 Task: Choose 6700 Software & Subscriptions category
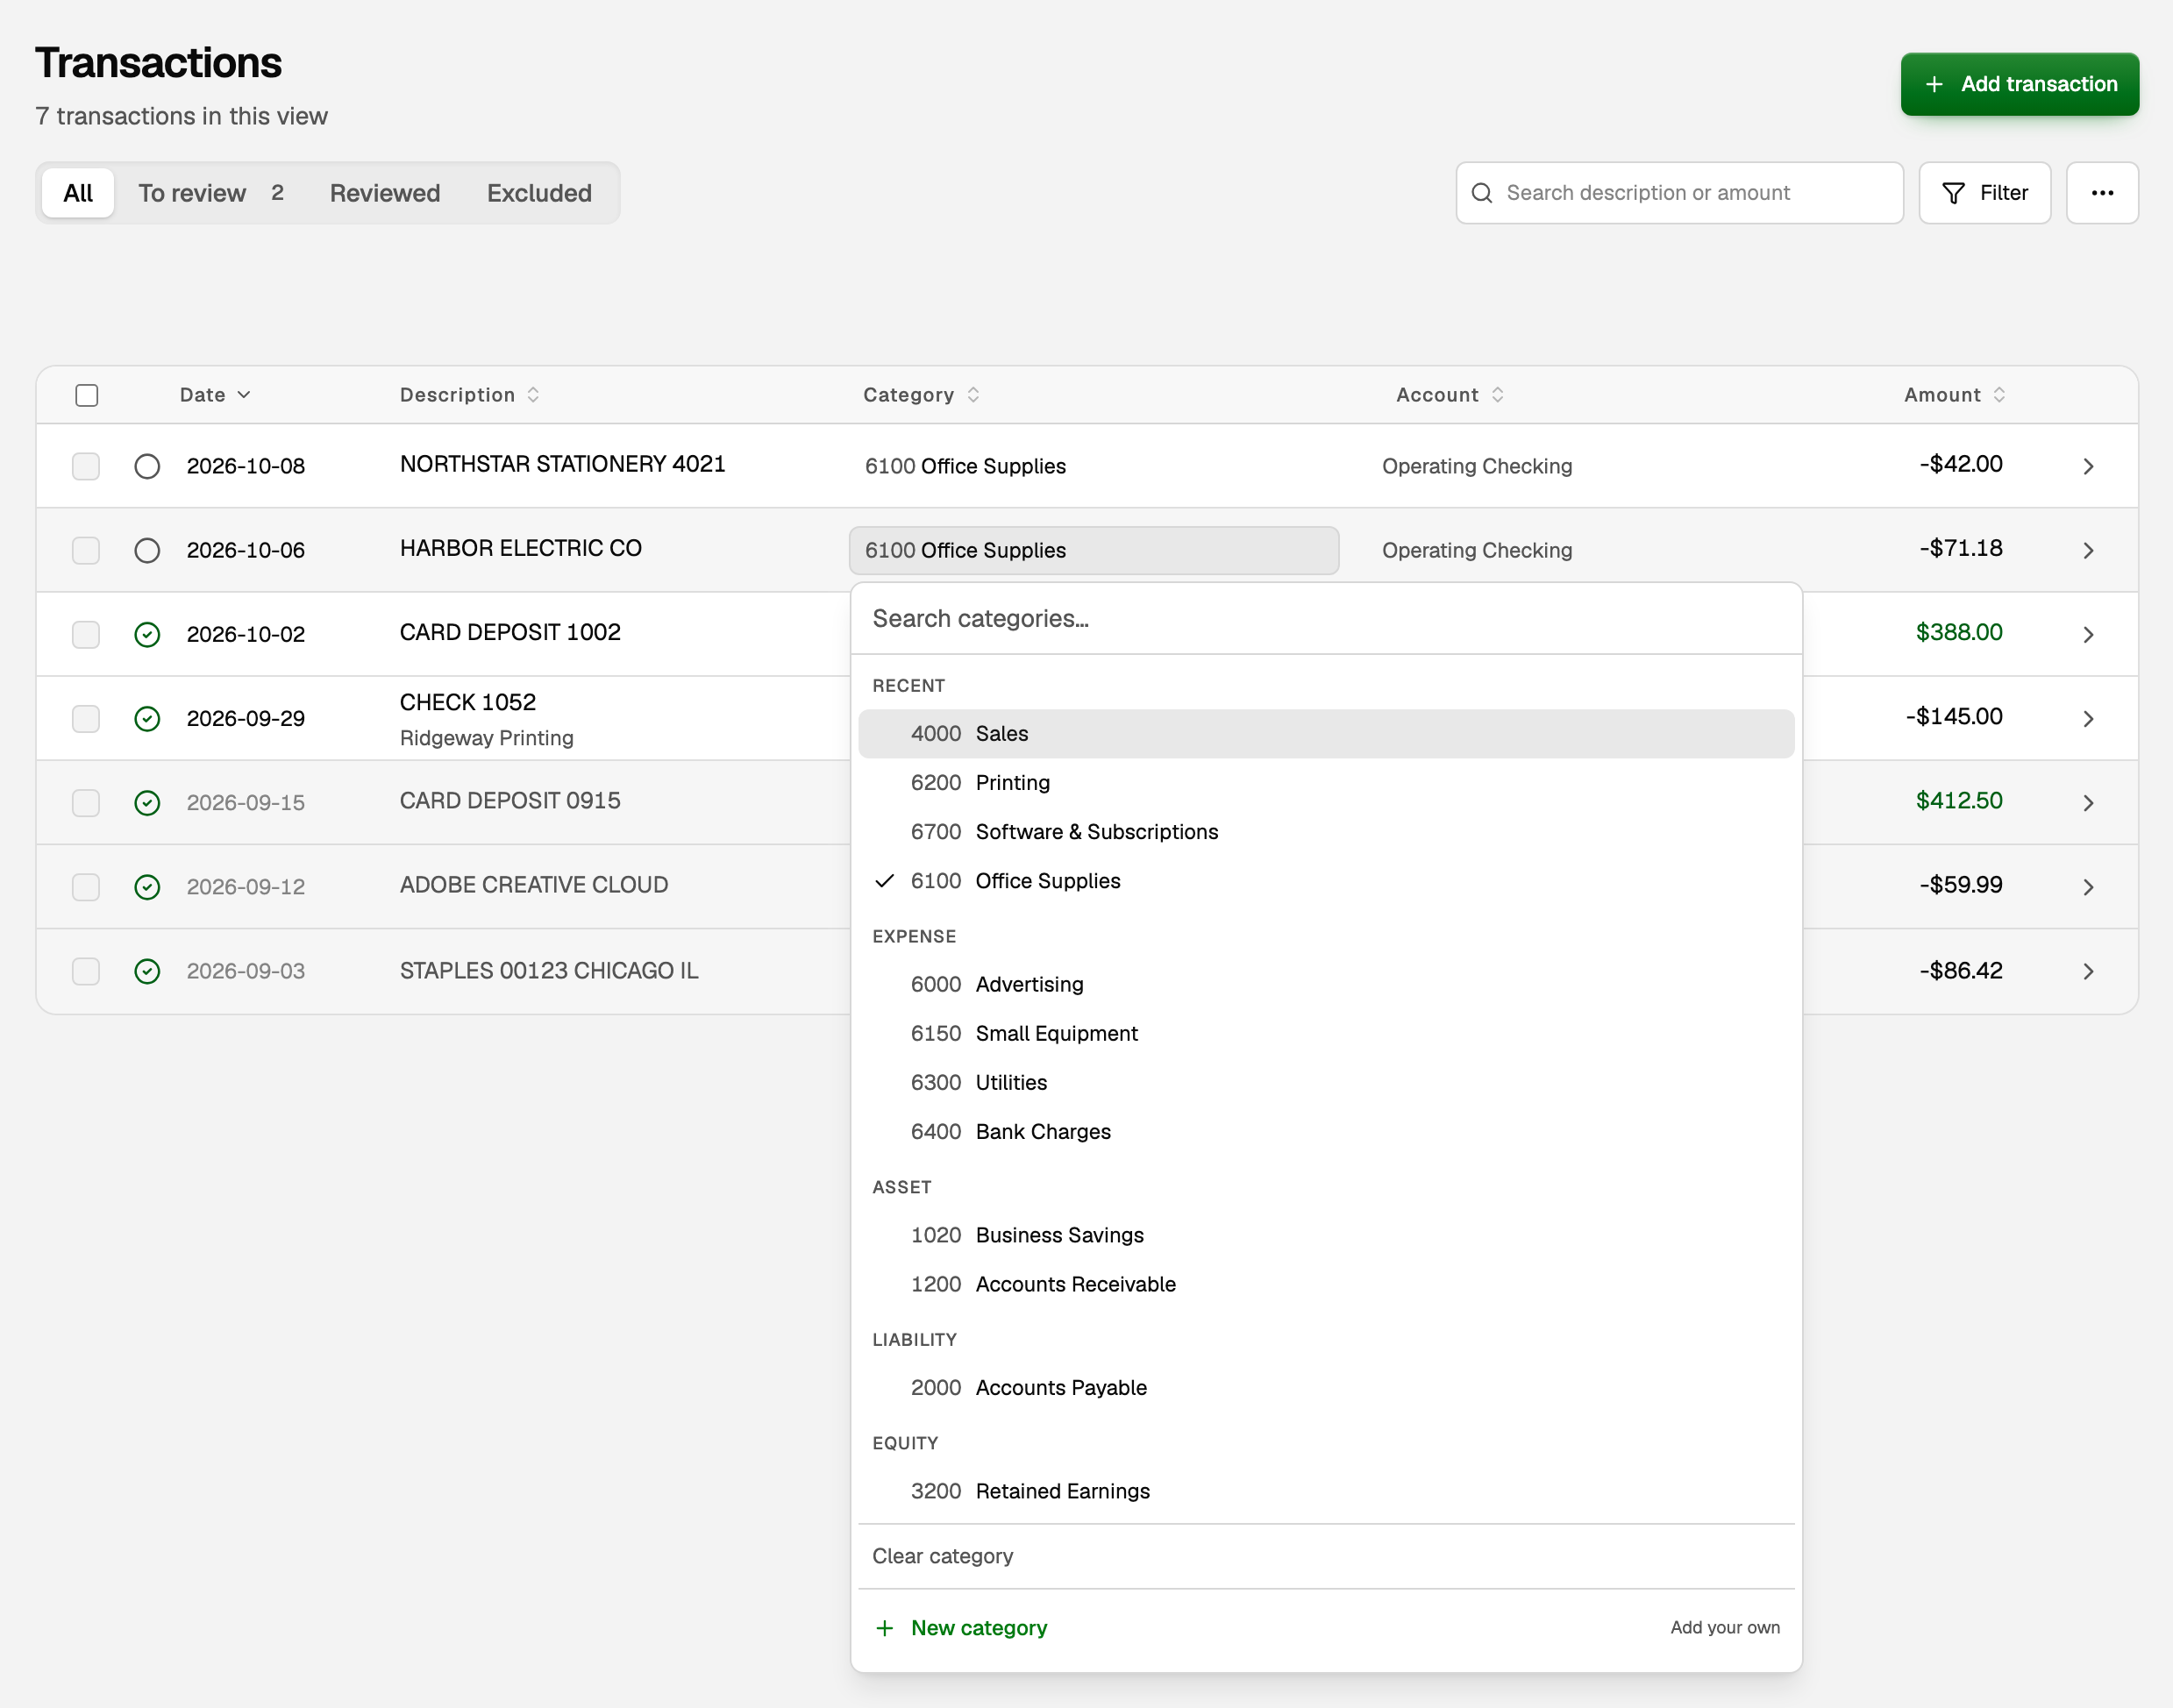pos(1326,832)
